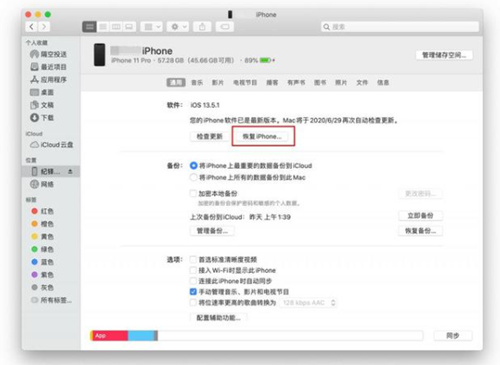Select the green tag (绿色)

[42, 249]
